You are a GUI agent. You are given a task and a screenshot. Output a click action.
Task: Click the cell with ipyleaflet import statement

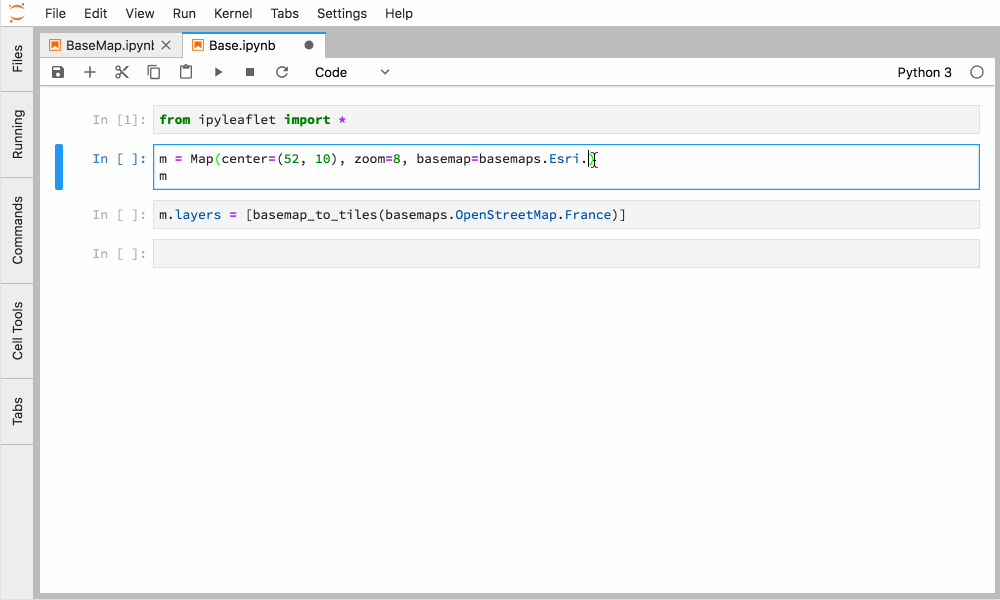566,120
